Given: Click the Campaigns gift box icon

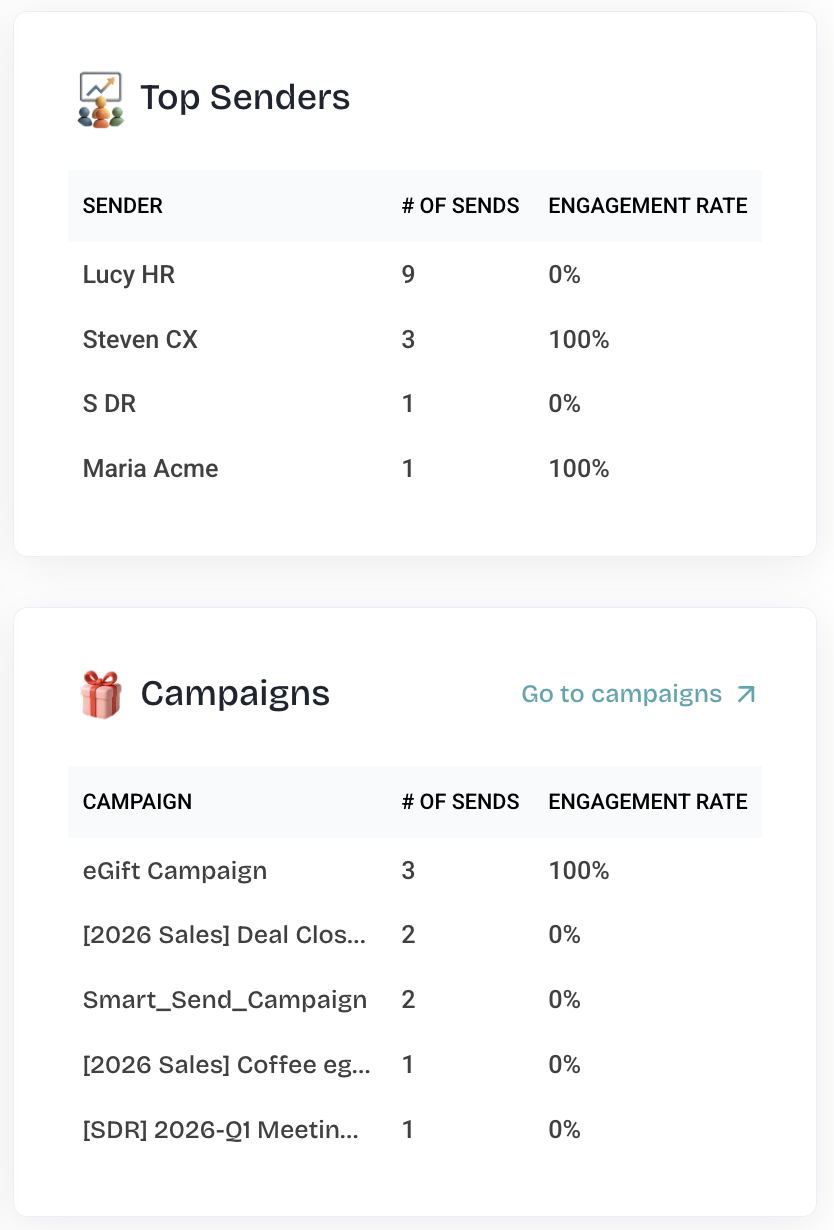Looking at the screenshot, I should click(x=100, y=694).
